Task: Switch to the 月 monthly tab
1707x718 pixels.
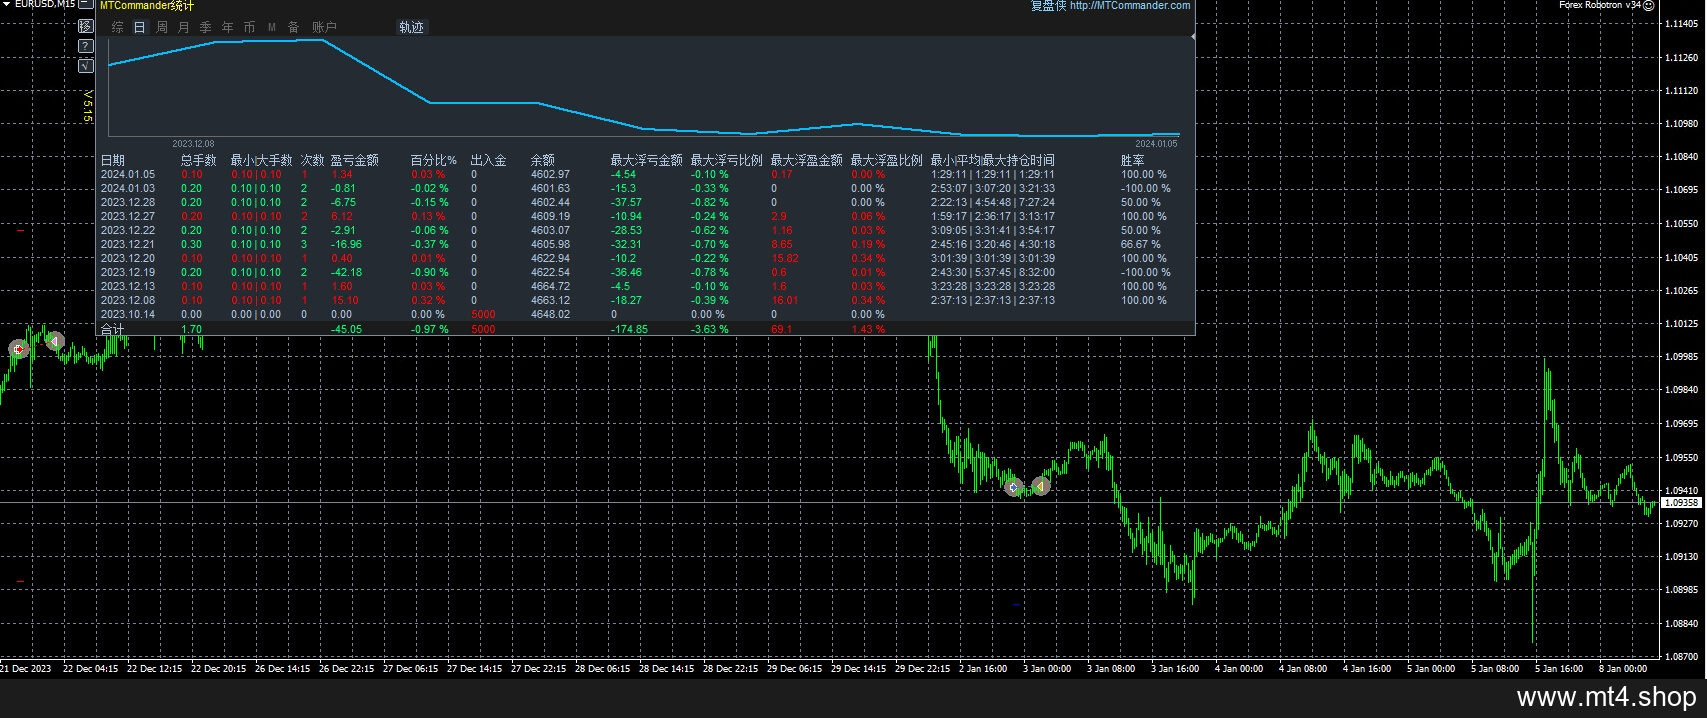Action: (x=183, y=27)
